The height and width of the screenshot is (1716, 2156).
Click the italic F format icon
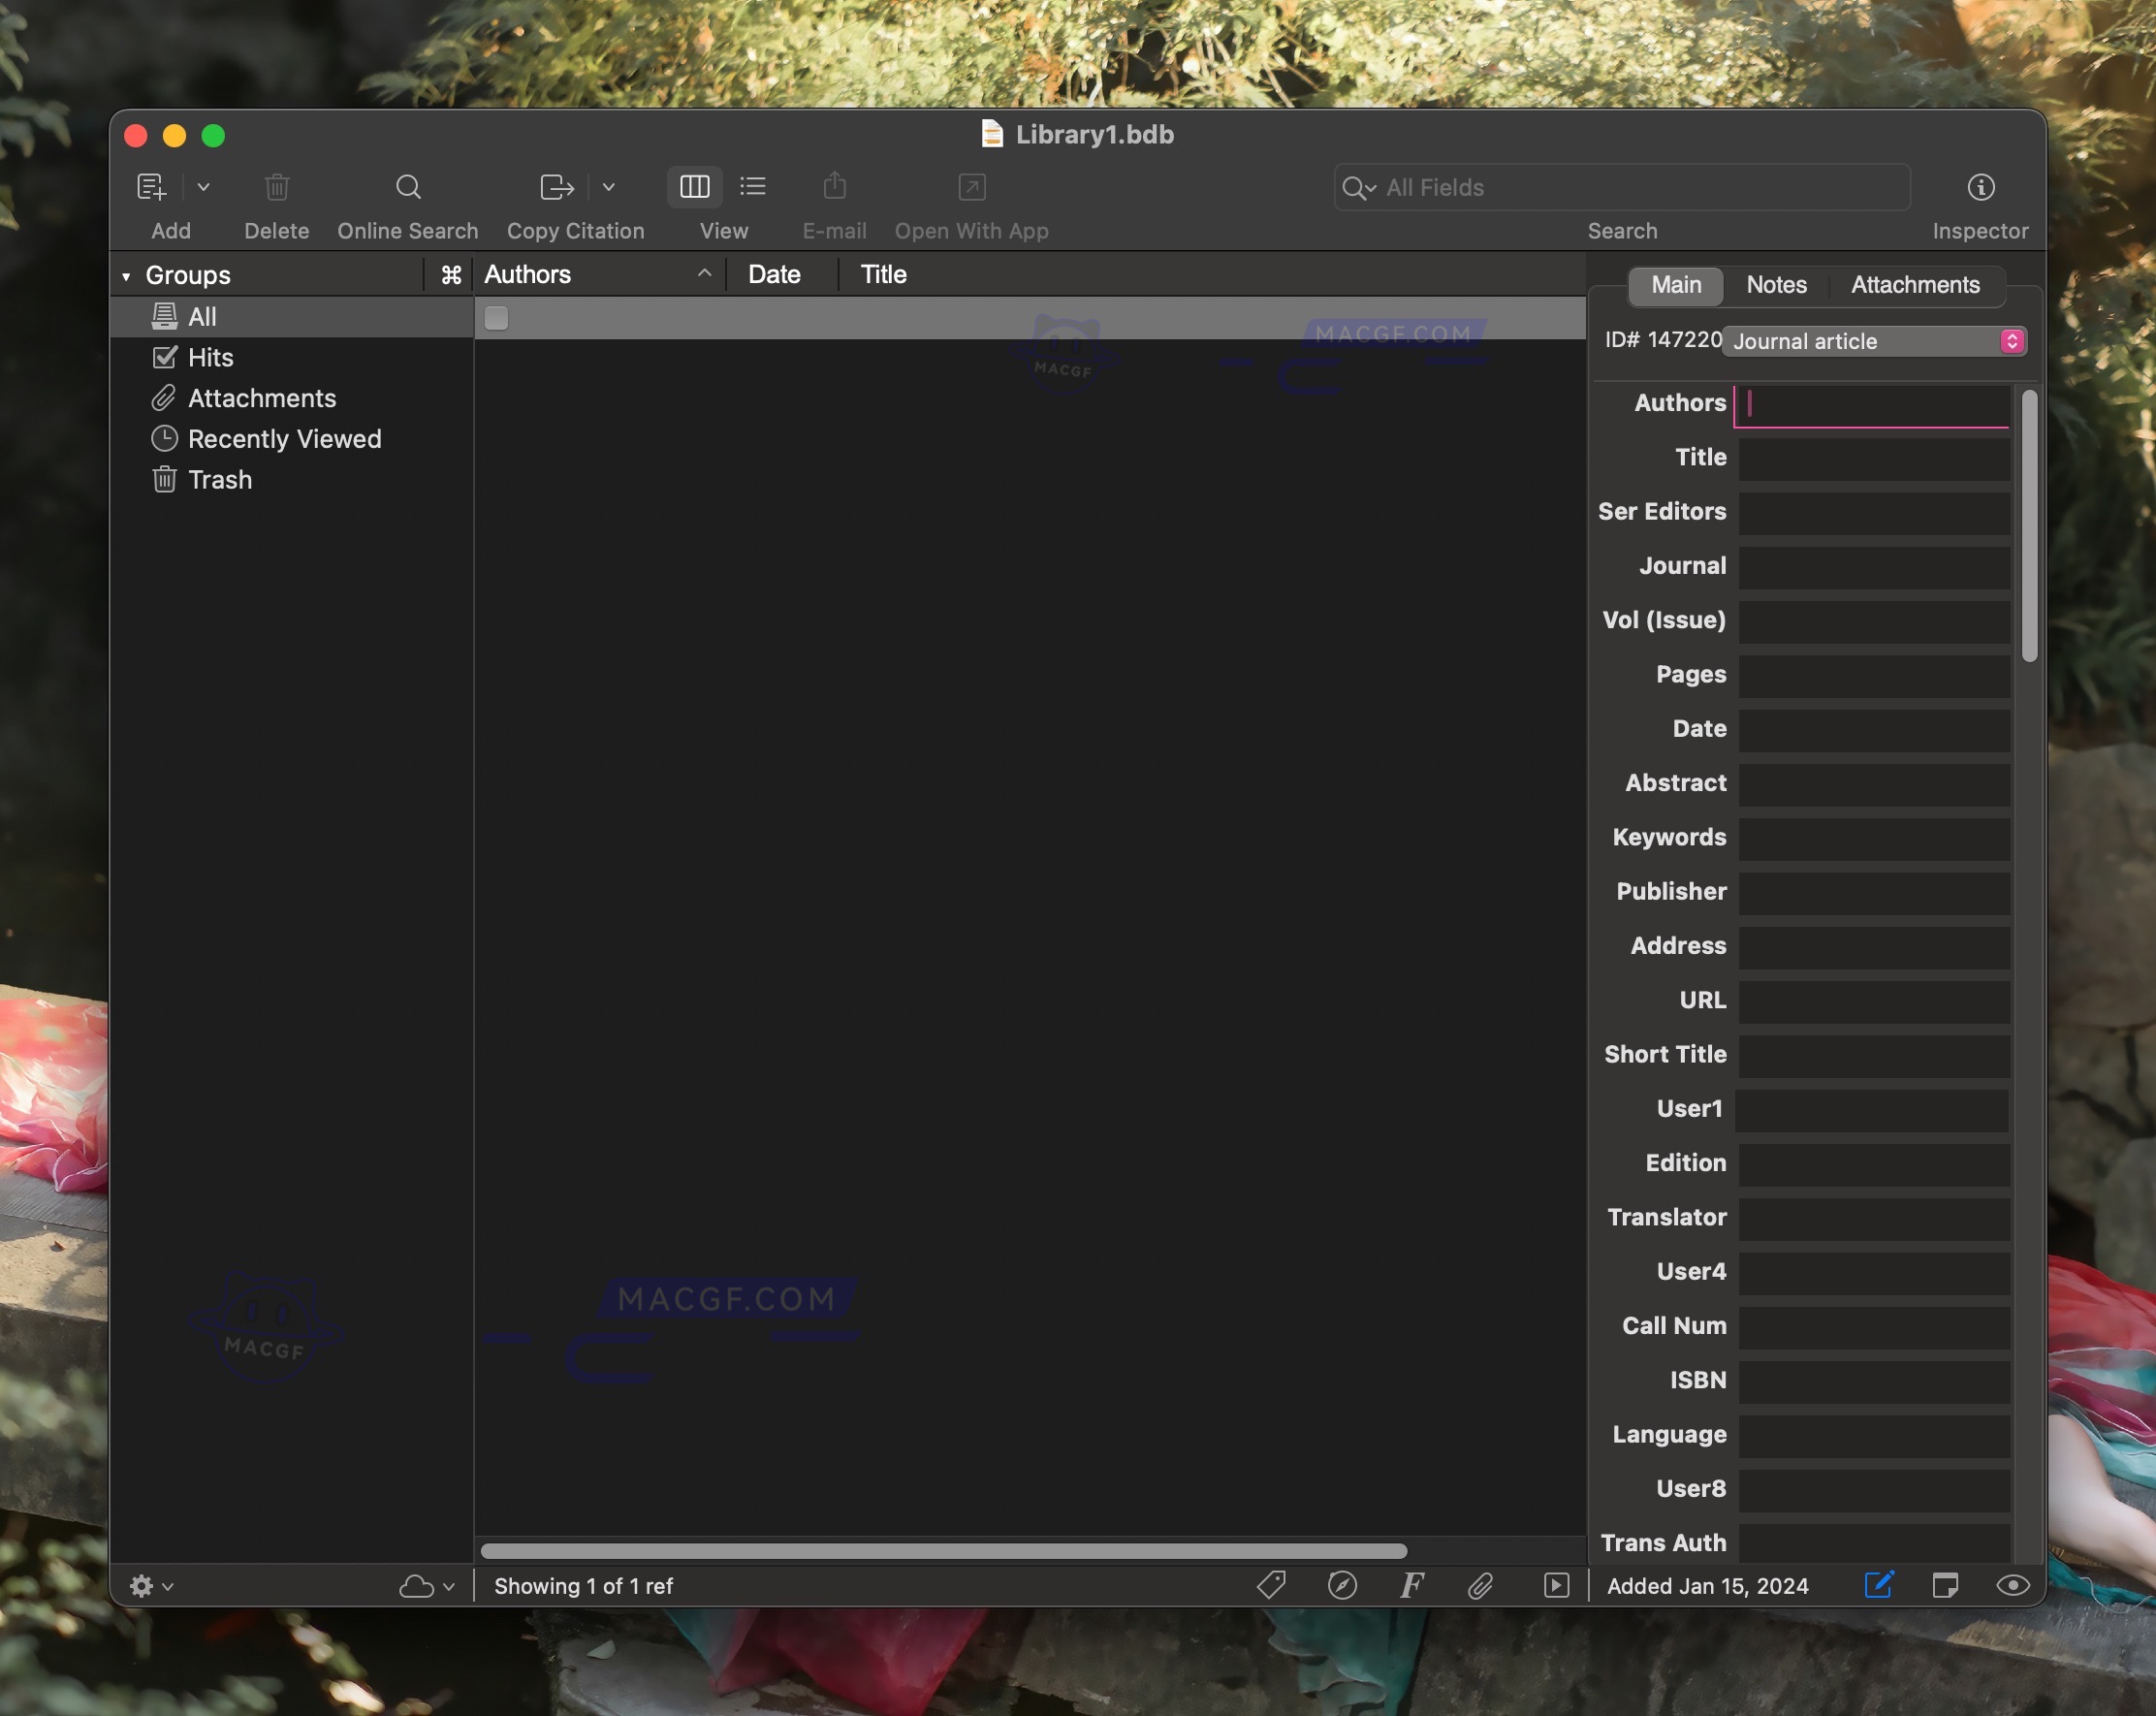(1411, 1585)
